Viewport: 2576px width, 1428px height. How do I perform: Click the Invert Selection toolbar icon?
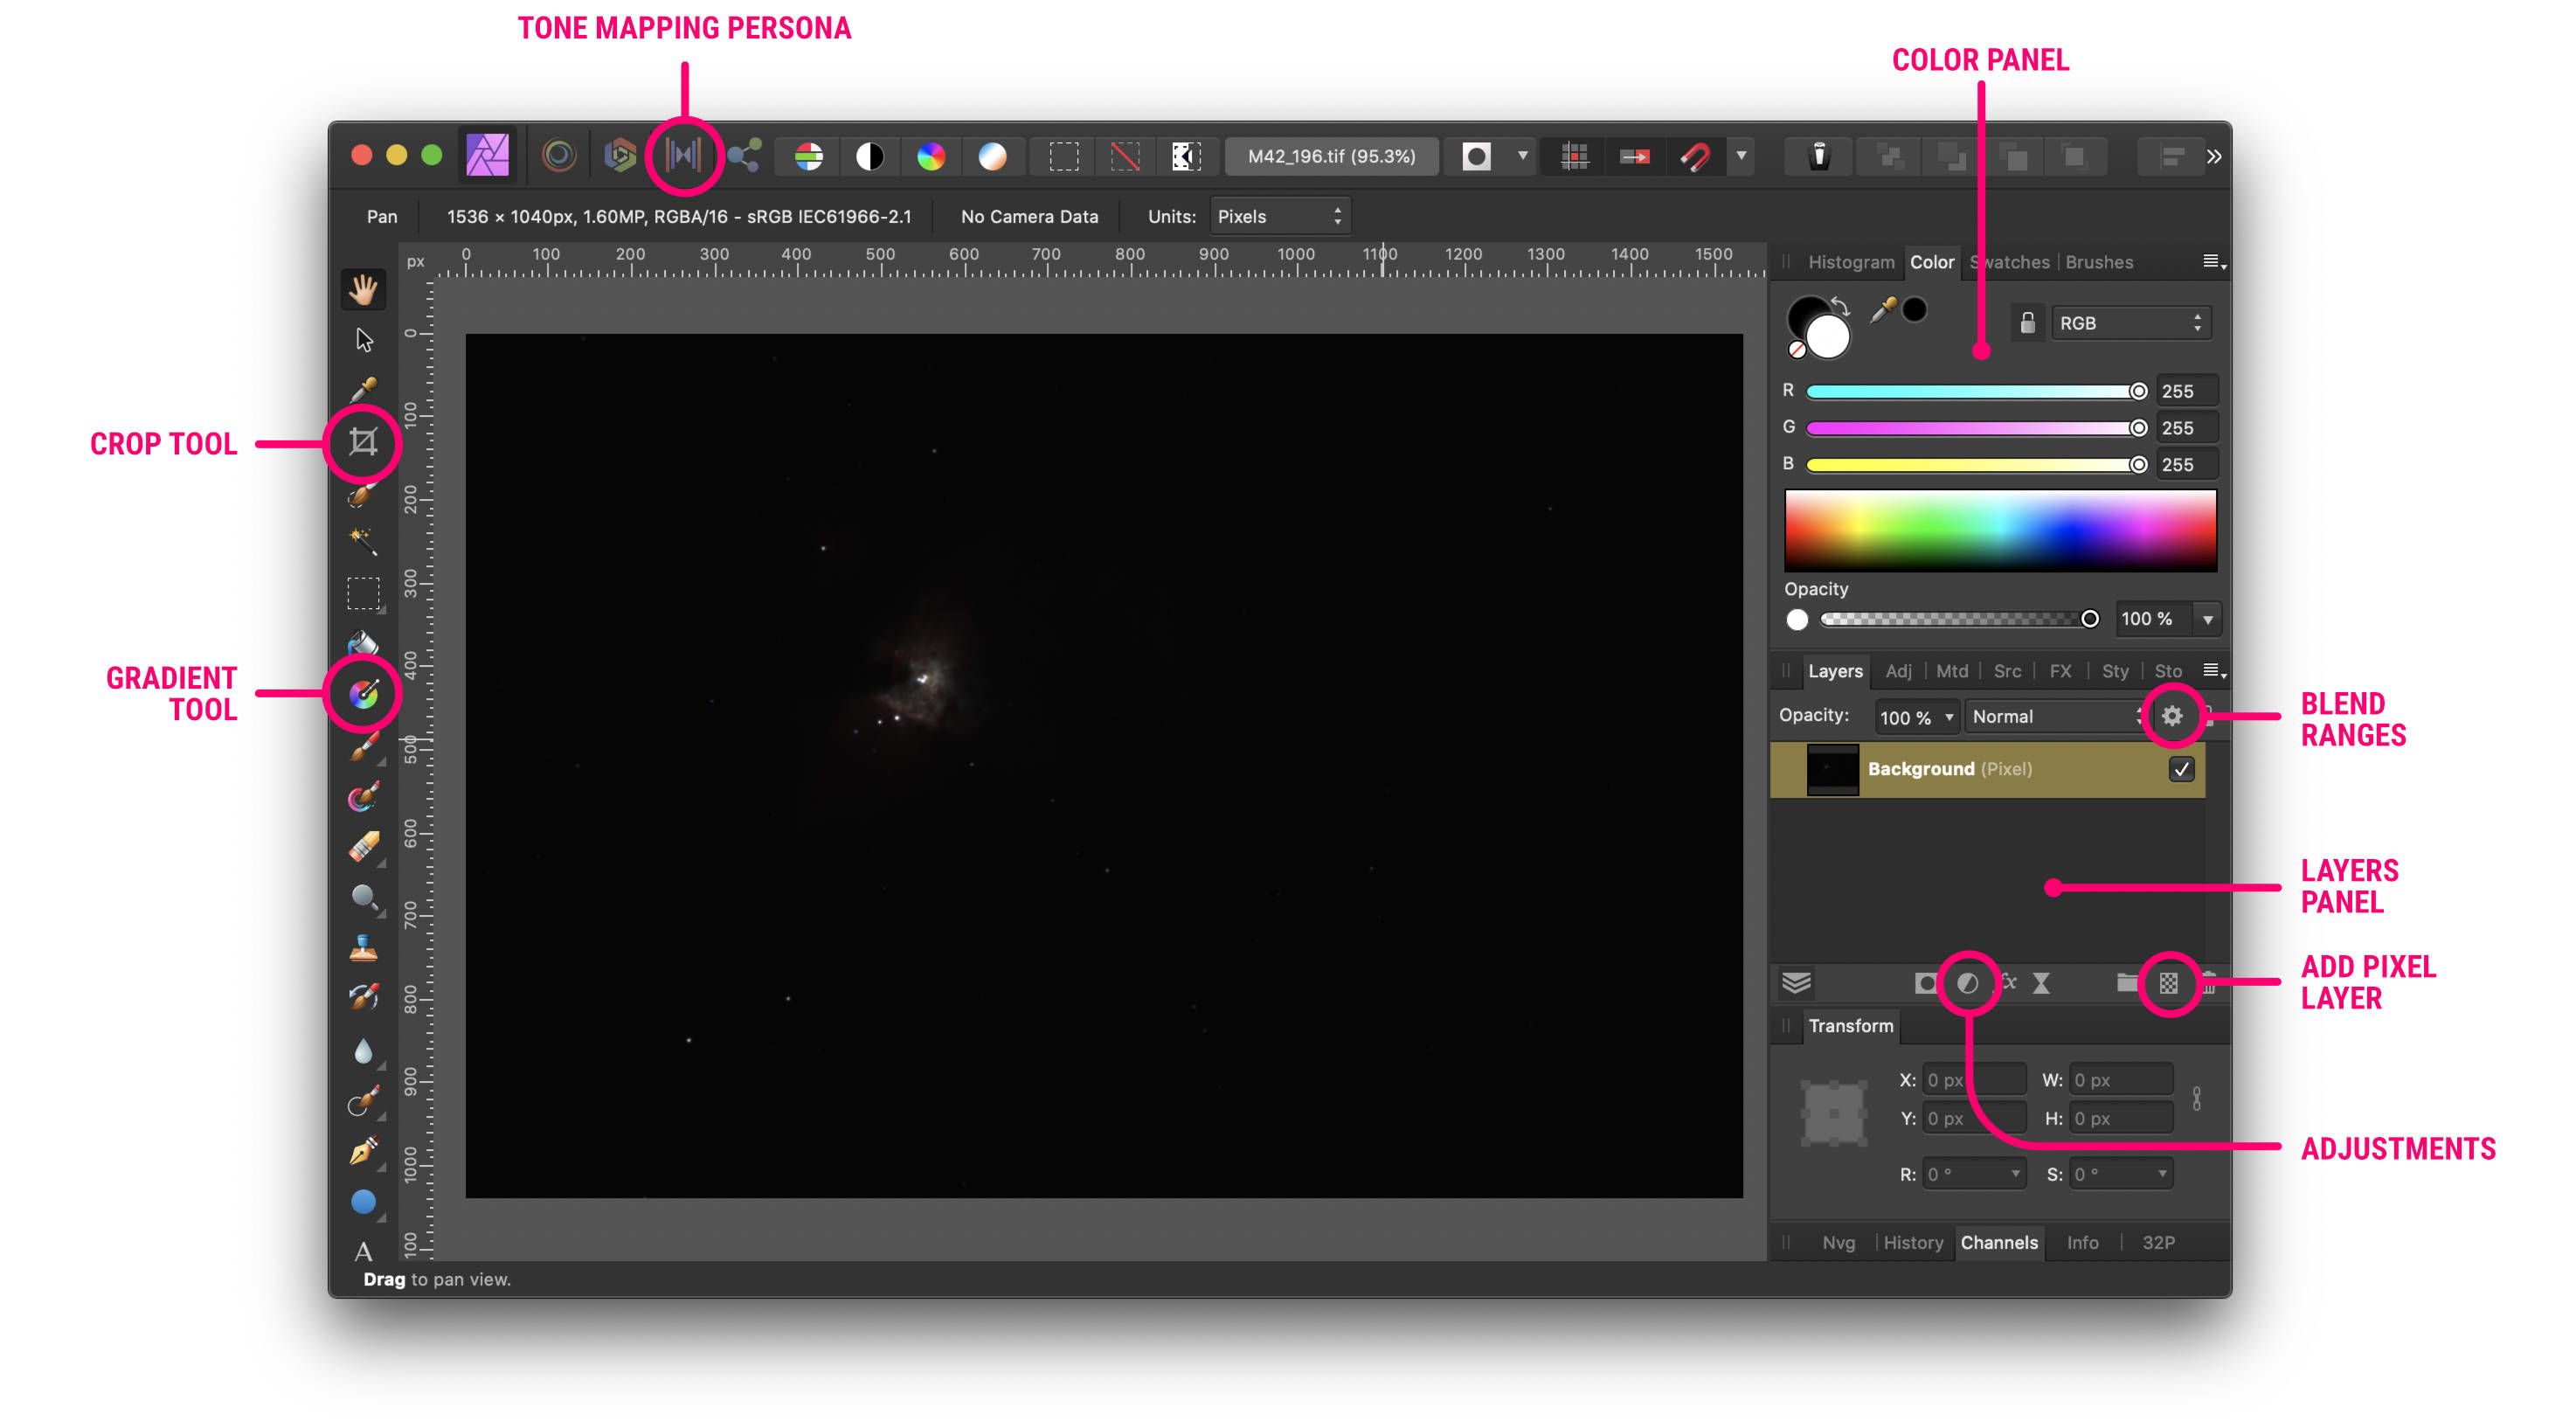[x=1186, y=156]
